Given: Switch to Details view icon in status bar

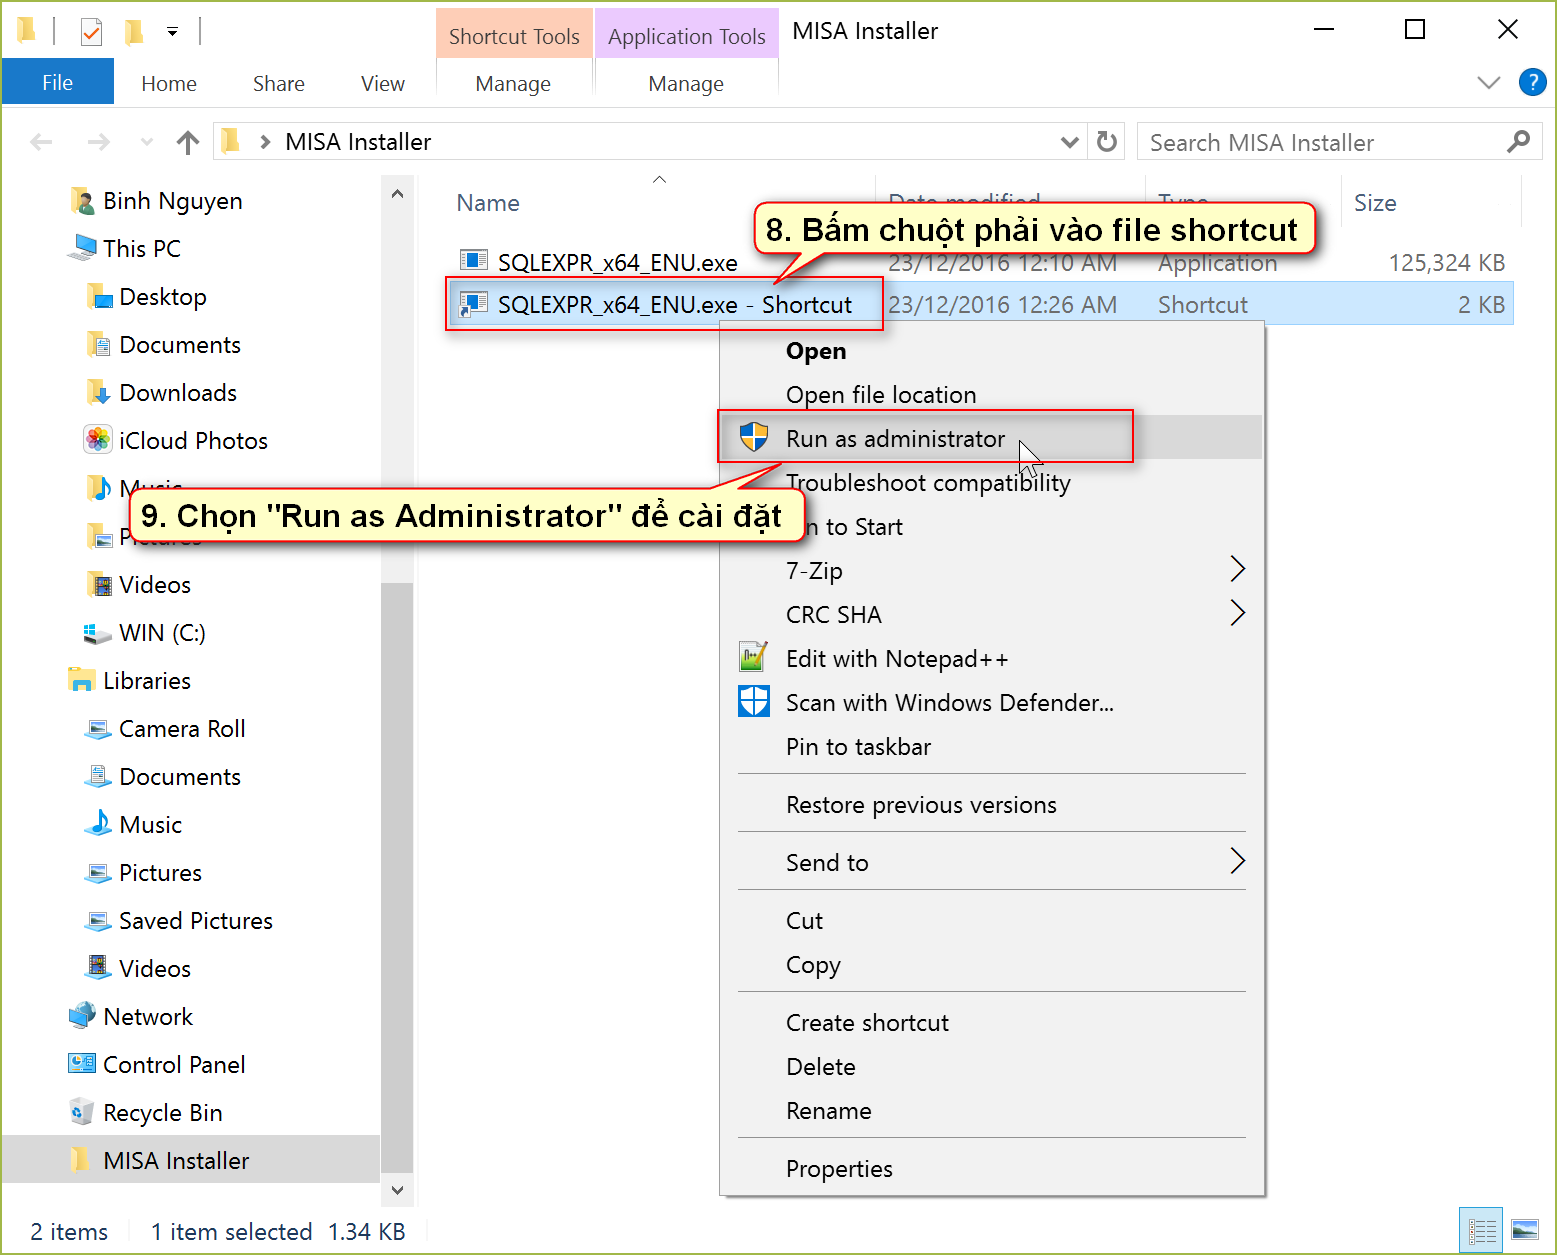Looking at the screenshot, I should pyautogui.click(x=1482, y=1231).
